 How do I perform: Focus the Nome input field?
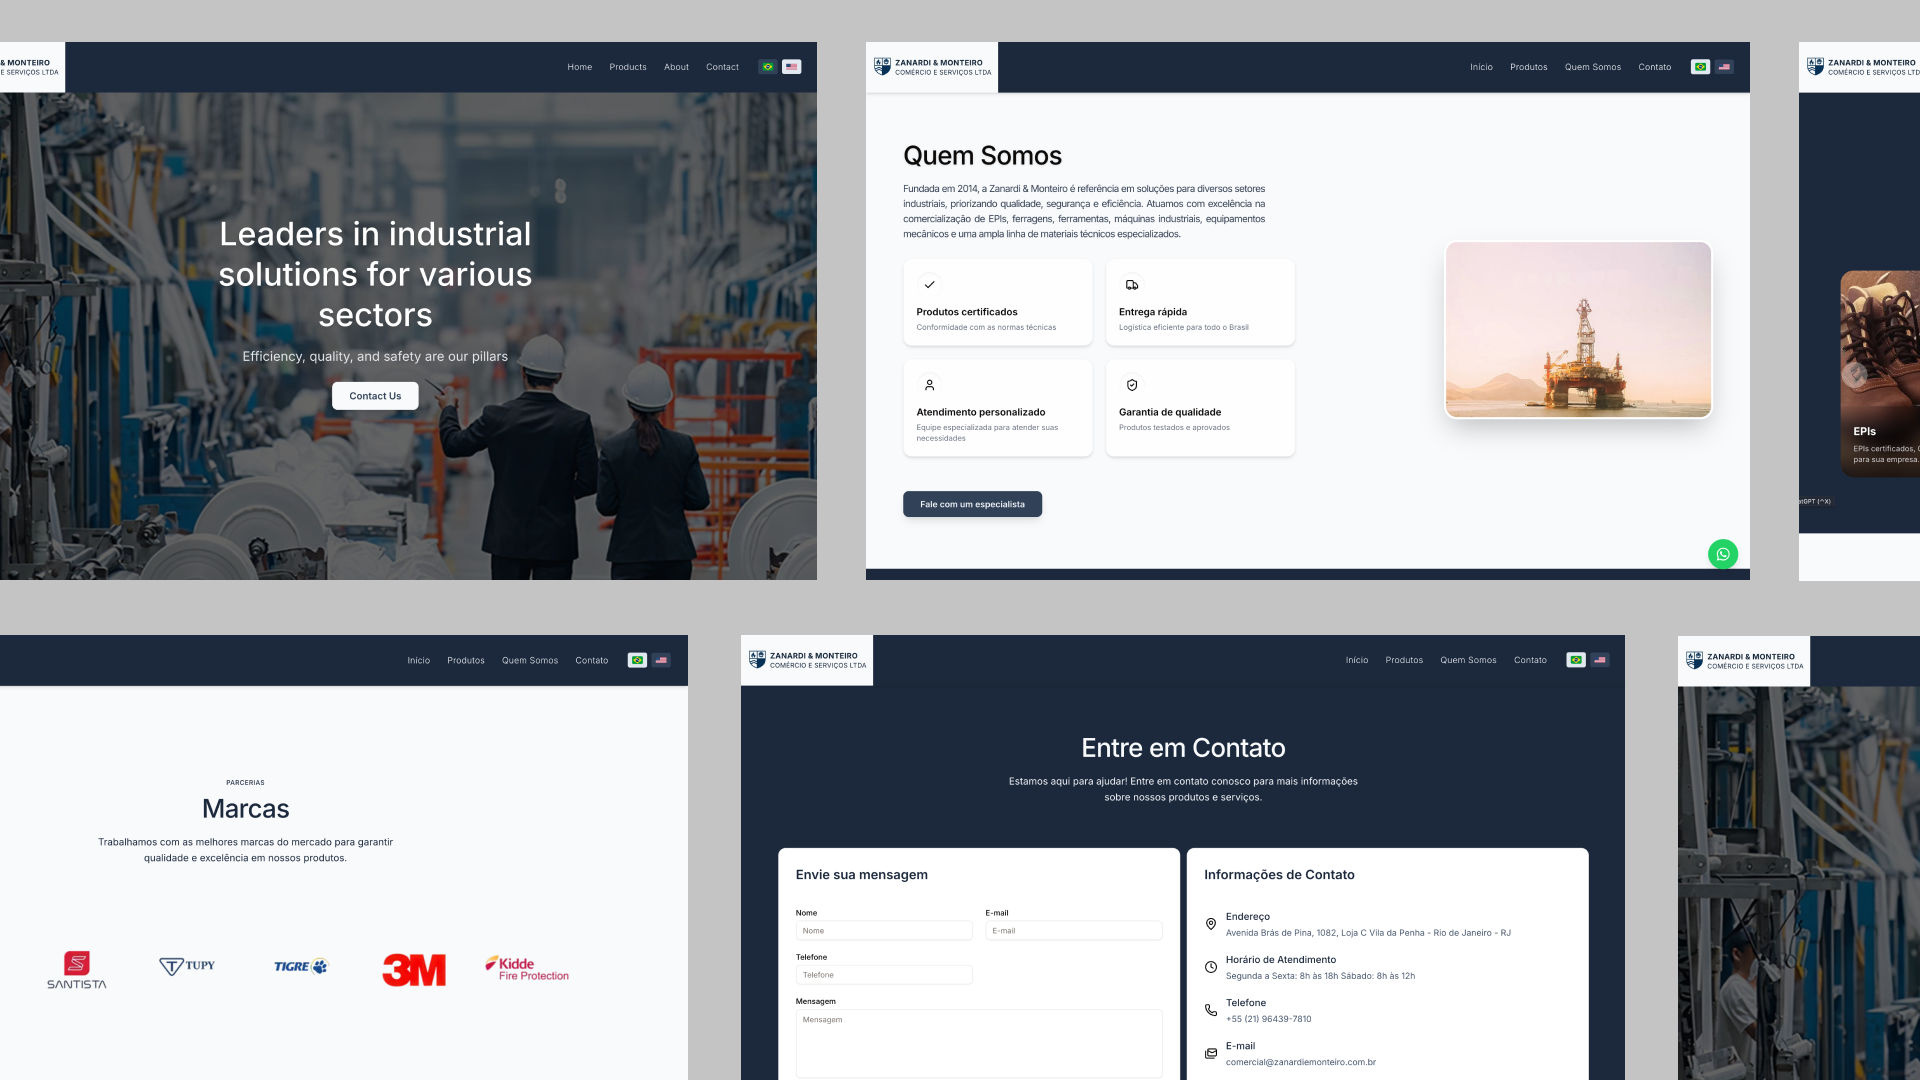(x=883, y=931)
